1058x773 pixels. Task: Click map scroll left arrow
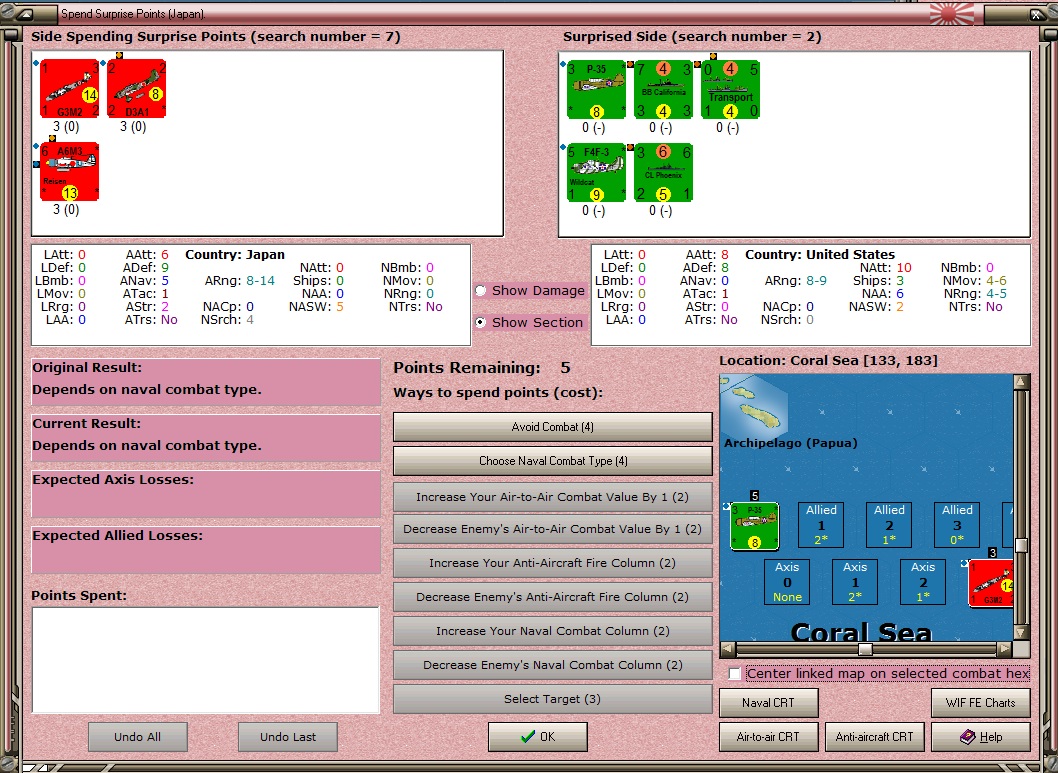click(x=727, y=650)
